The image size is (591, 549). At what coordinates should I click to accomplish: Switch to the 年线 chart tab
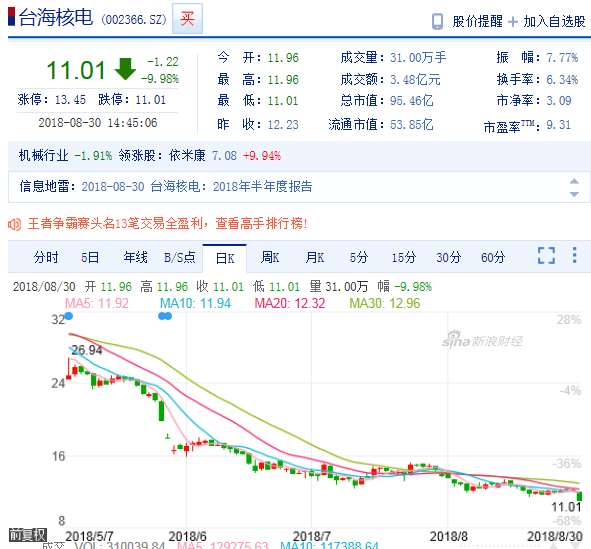[135, 257]
